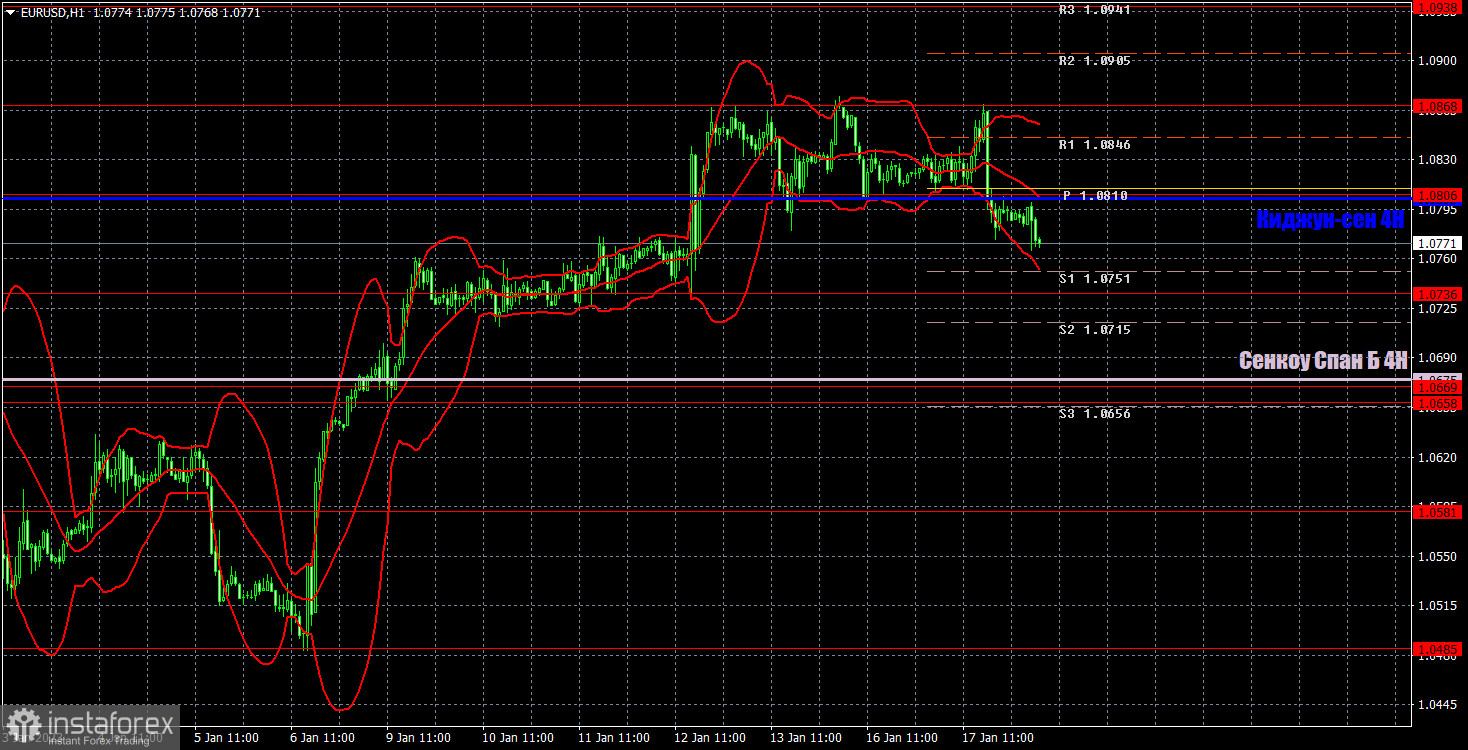Click the 1.0830 price axis value
The height and width of the screenshot is (750, 1468).
(1438, 160)
